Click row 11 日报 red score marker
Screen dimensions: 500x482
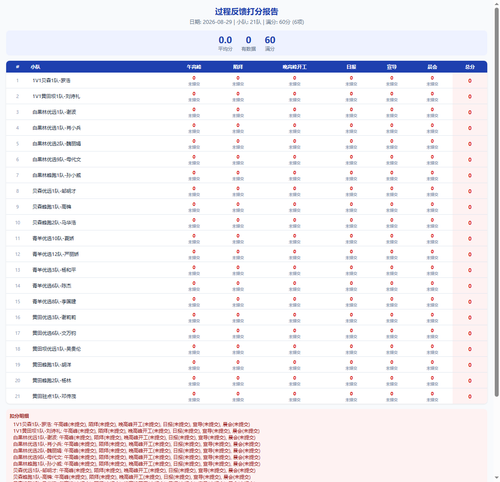point(351,236)
